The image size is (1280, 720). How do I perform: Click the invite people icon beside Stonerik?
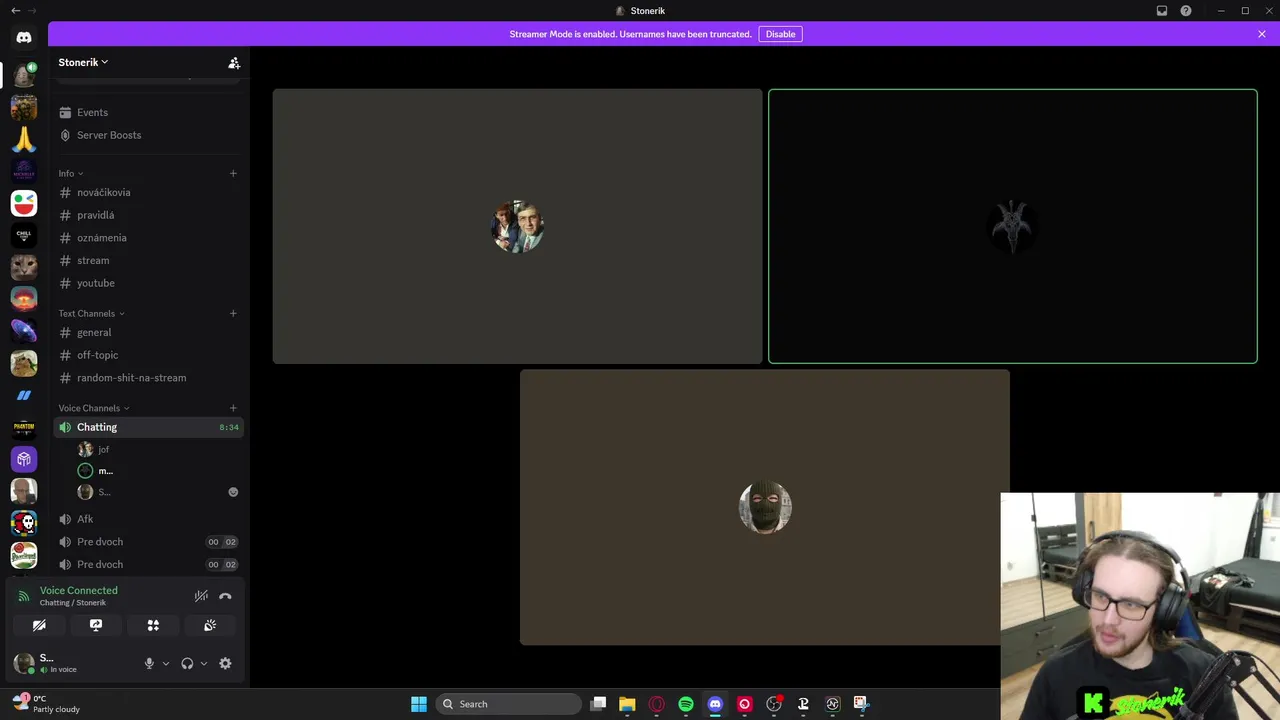[234, 63]
